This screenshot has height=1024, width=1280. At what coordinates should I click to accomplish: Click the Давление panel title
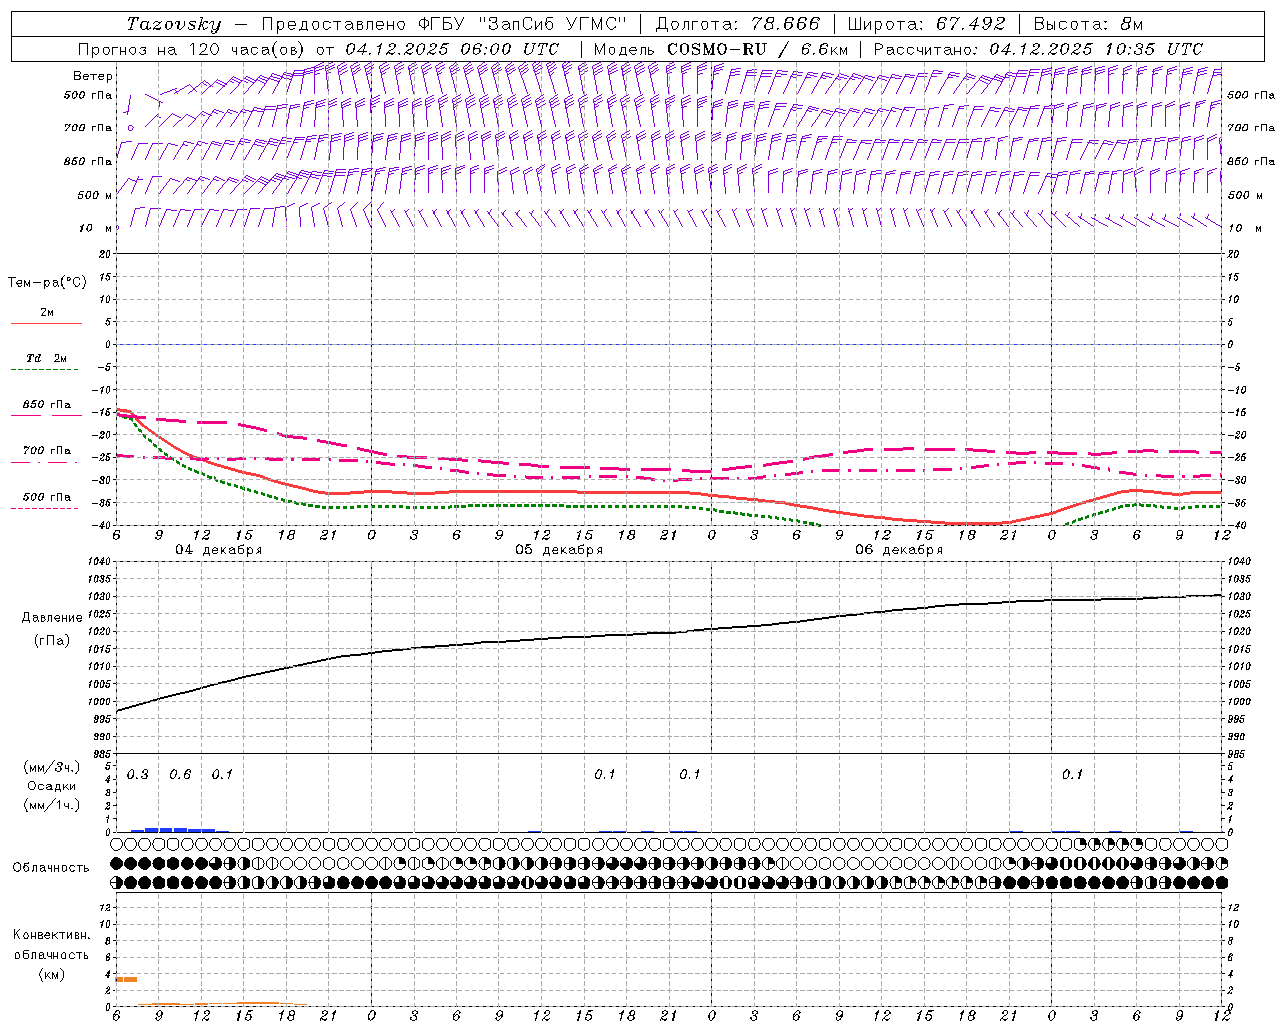pyautogui.click(x=52, y=618)
